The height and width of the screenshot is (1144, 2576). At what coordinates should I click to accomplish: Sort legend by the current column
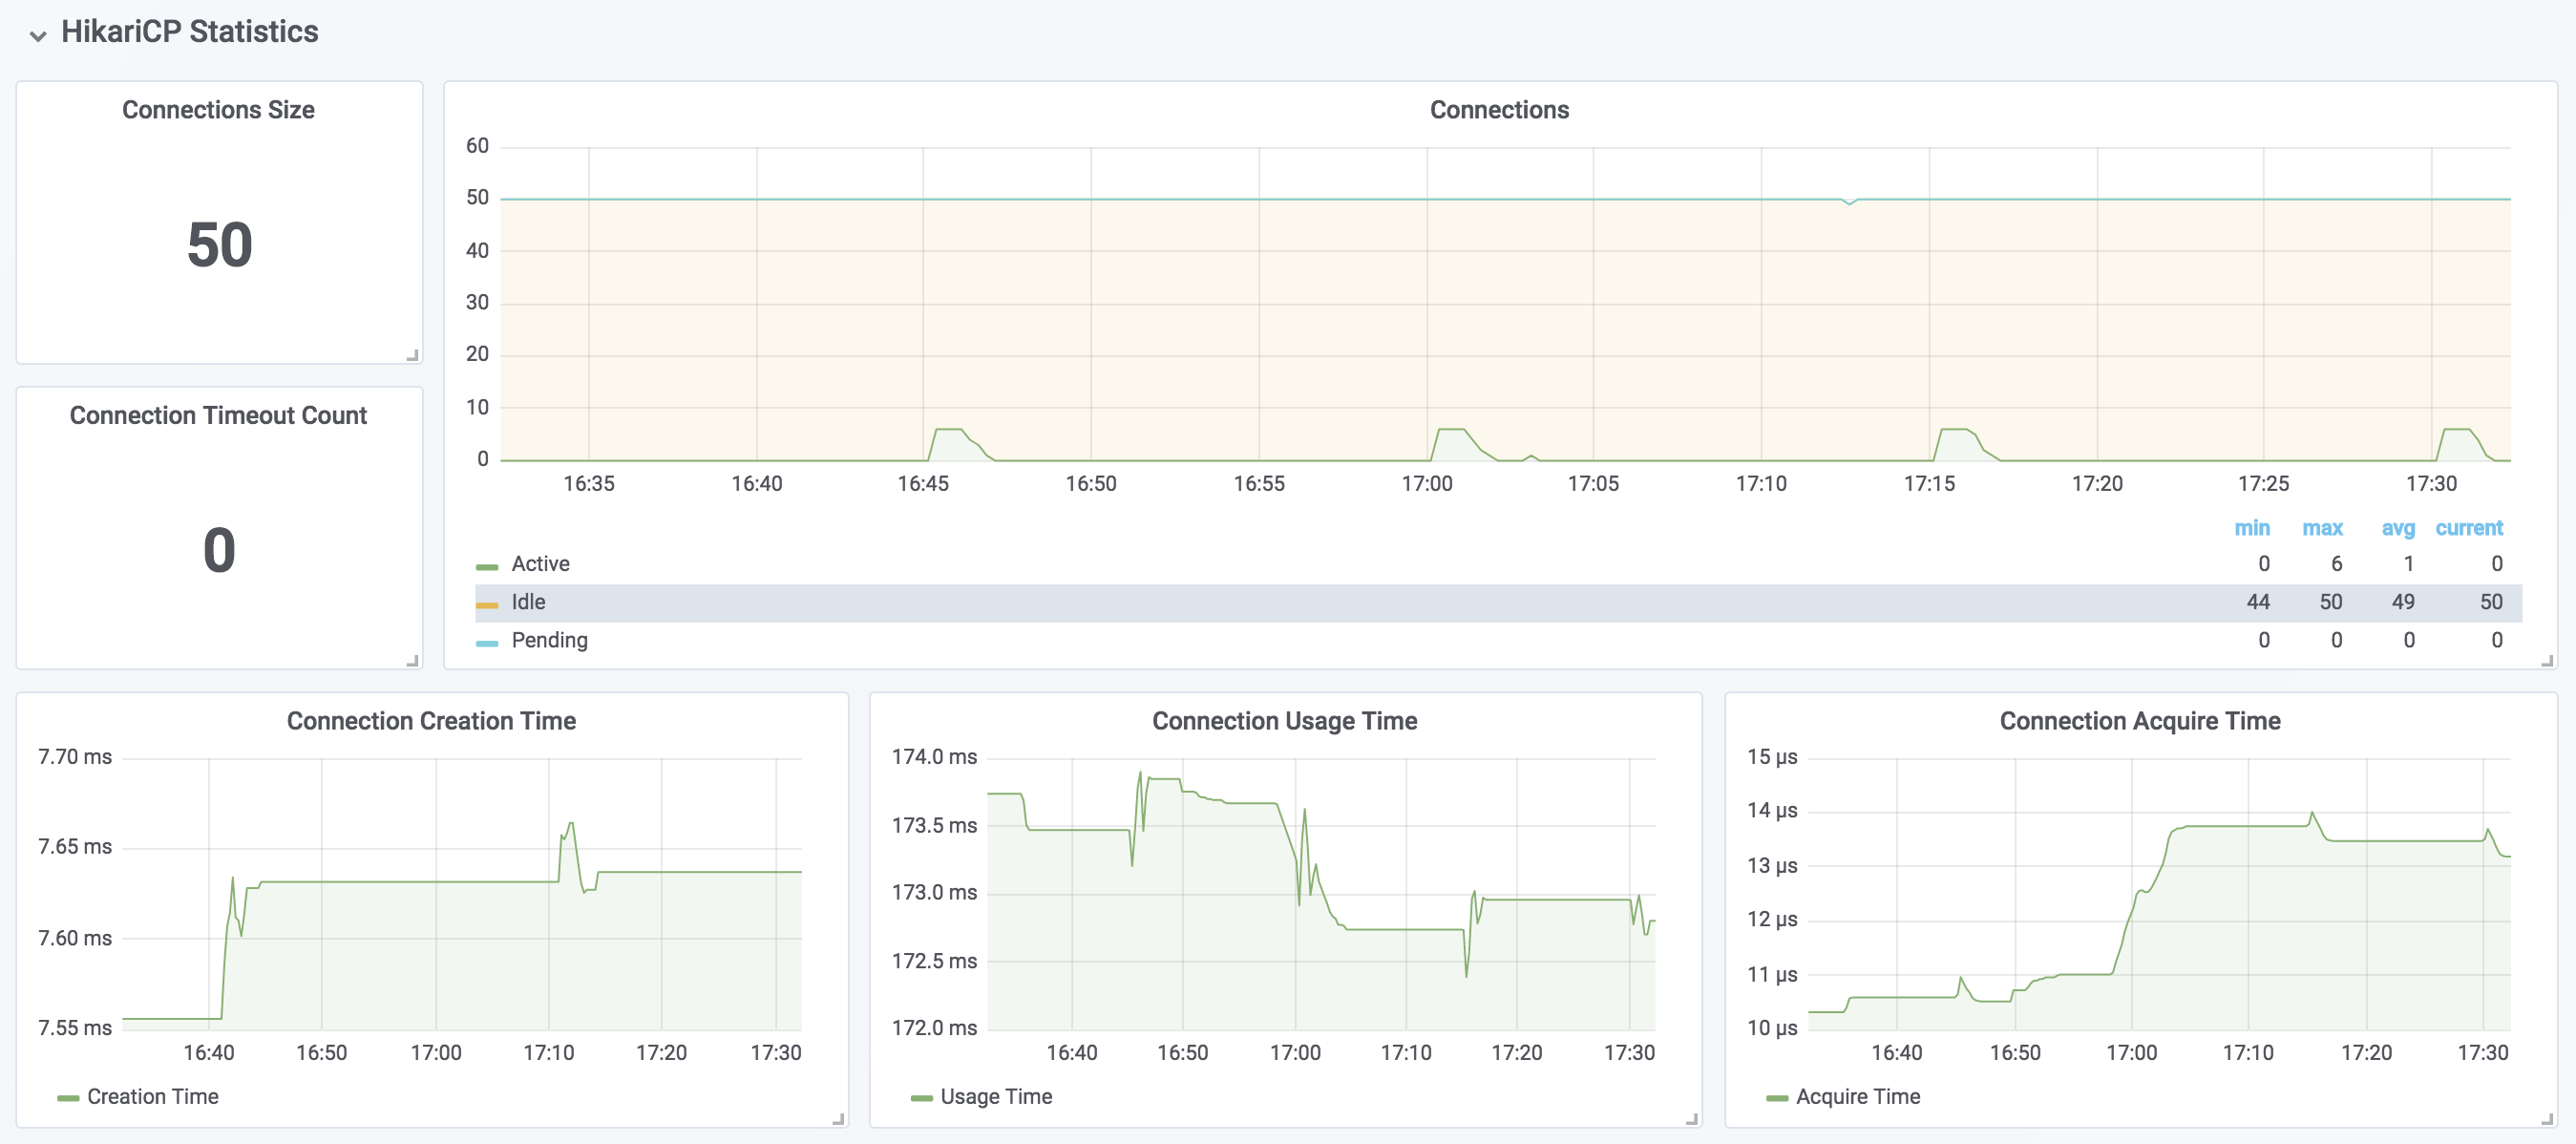[2468, 528]
